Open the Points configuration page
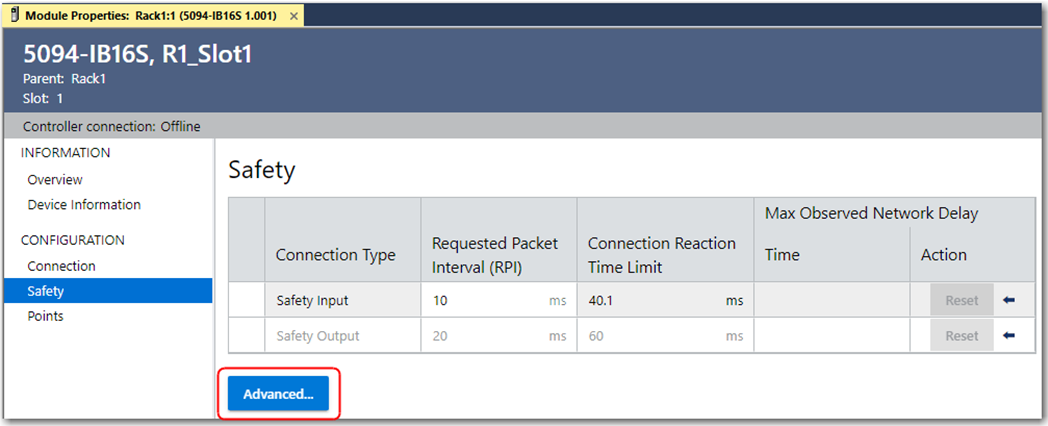The image size is (1048, 426). click(45, 316)
